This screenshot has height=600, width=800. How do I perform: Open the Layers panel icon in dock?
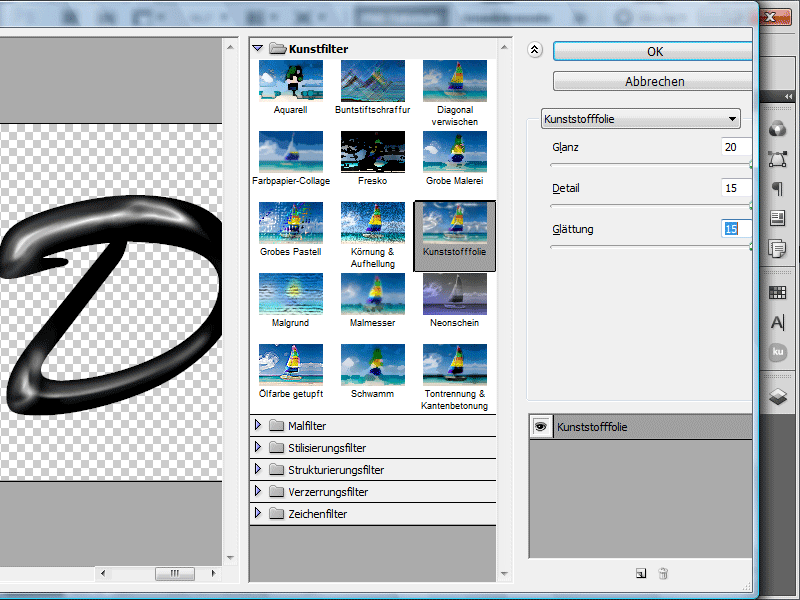click(777, 396)
